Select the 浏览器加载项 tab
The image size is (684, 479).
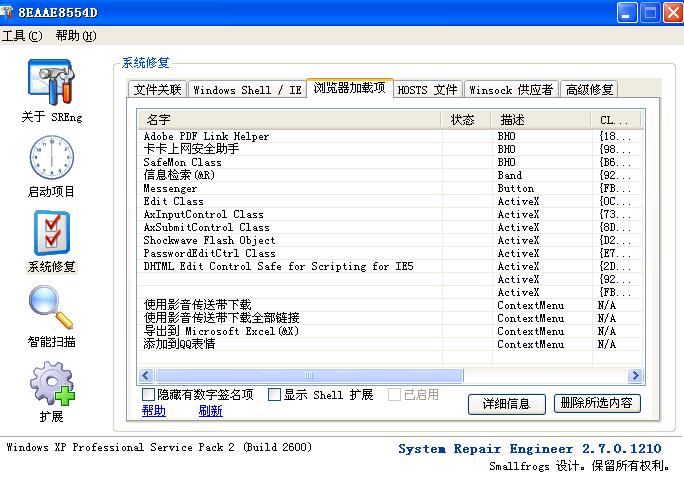pyautogui.click(x=349, y=88)
